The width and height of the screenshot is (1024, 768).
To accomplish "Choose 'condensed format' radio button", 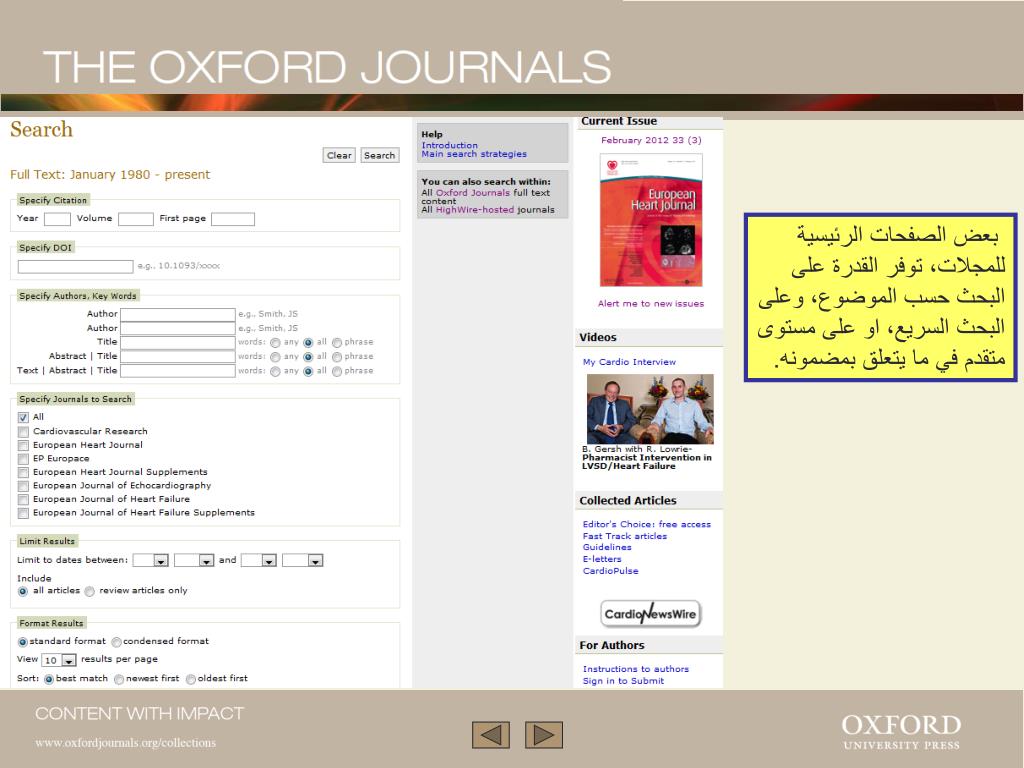I will (x=116, y=642).
